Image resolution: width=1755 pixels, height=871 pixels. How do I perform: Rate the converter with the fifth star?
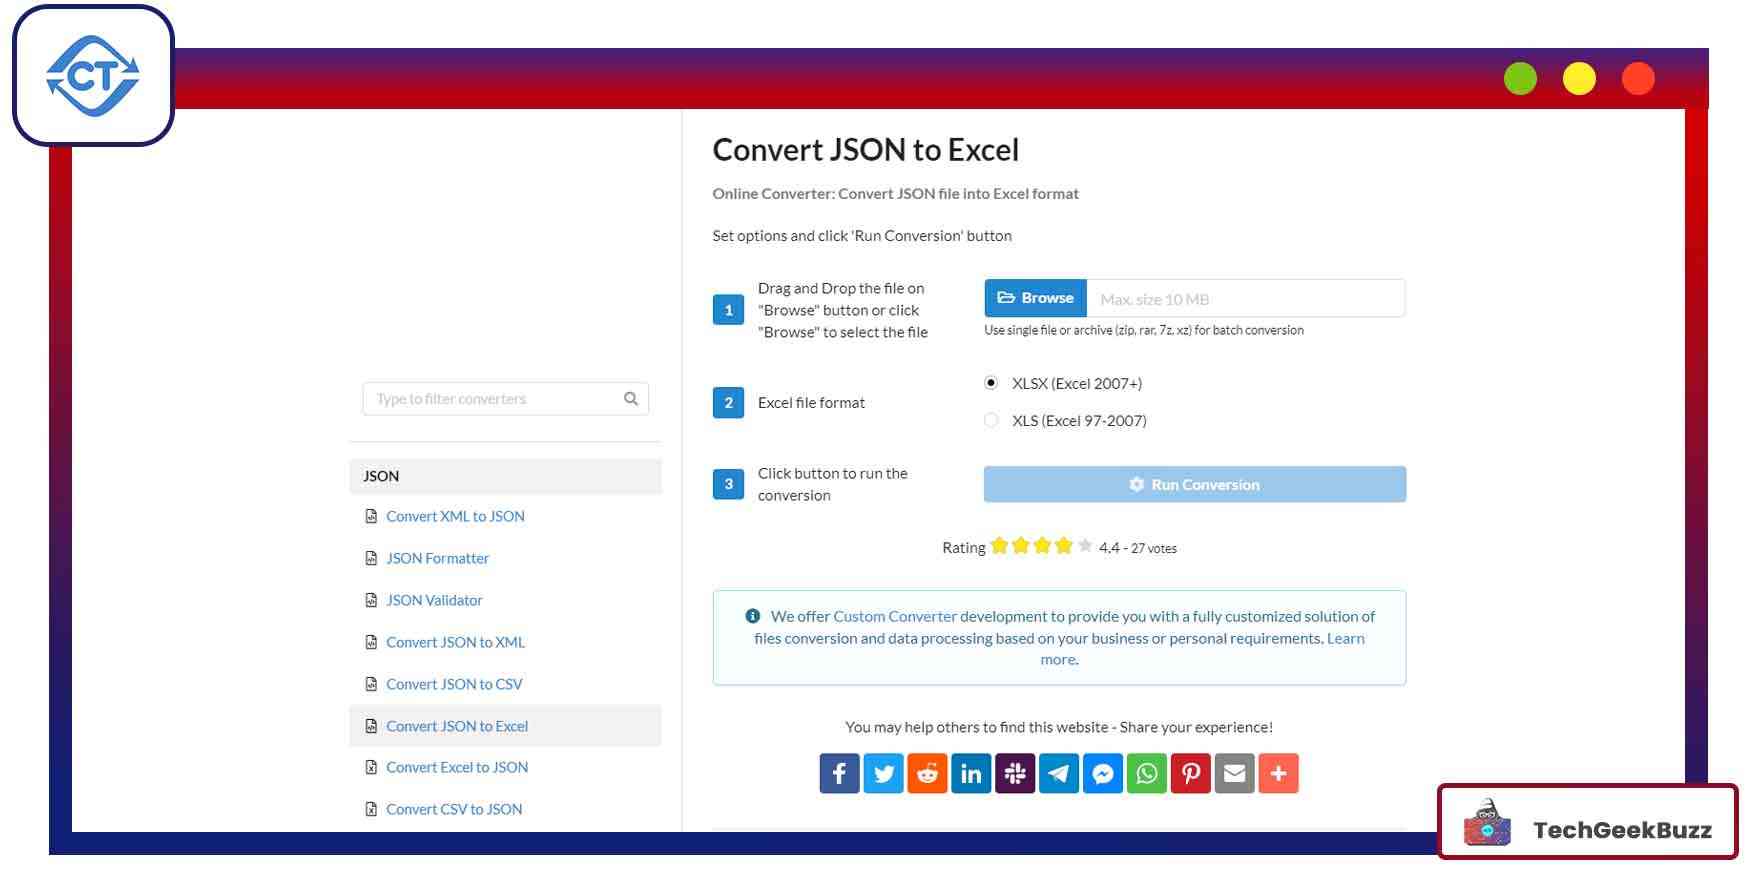[x=1085, y=545]
